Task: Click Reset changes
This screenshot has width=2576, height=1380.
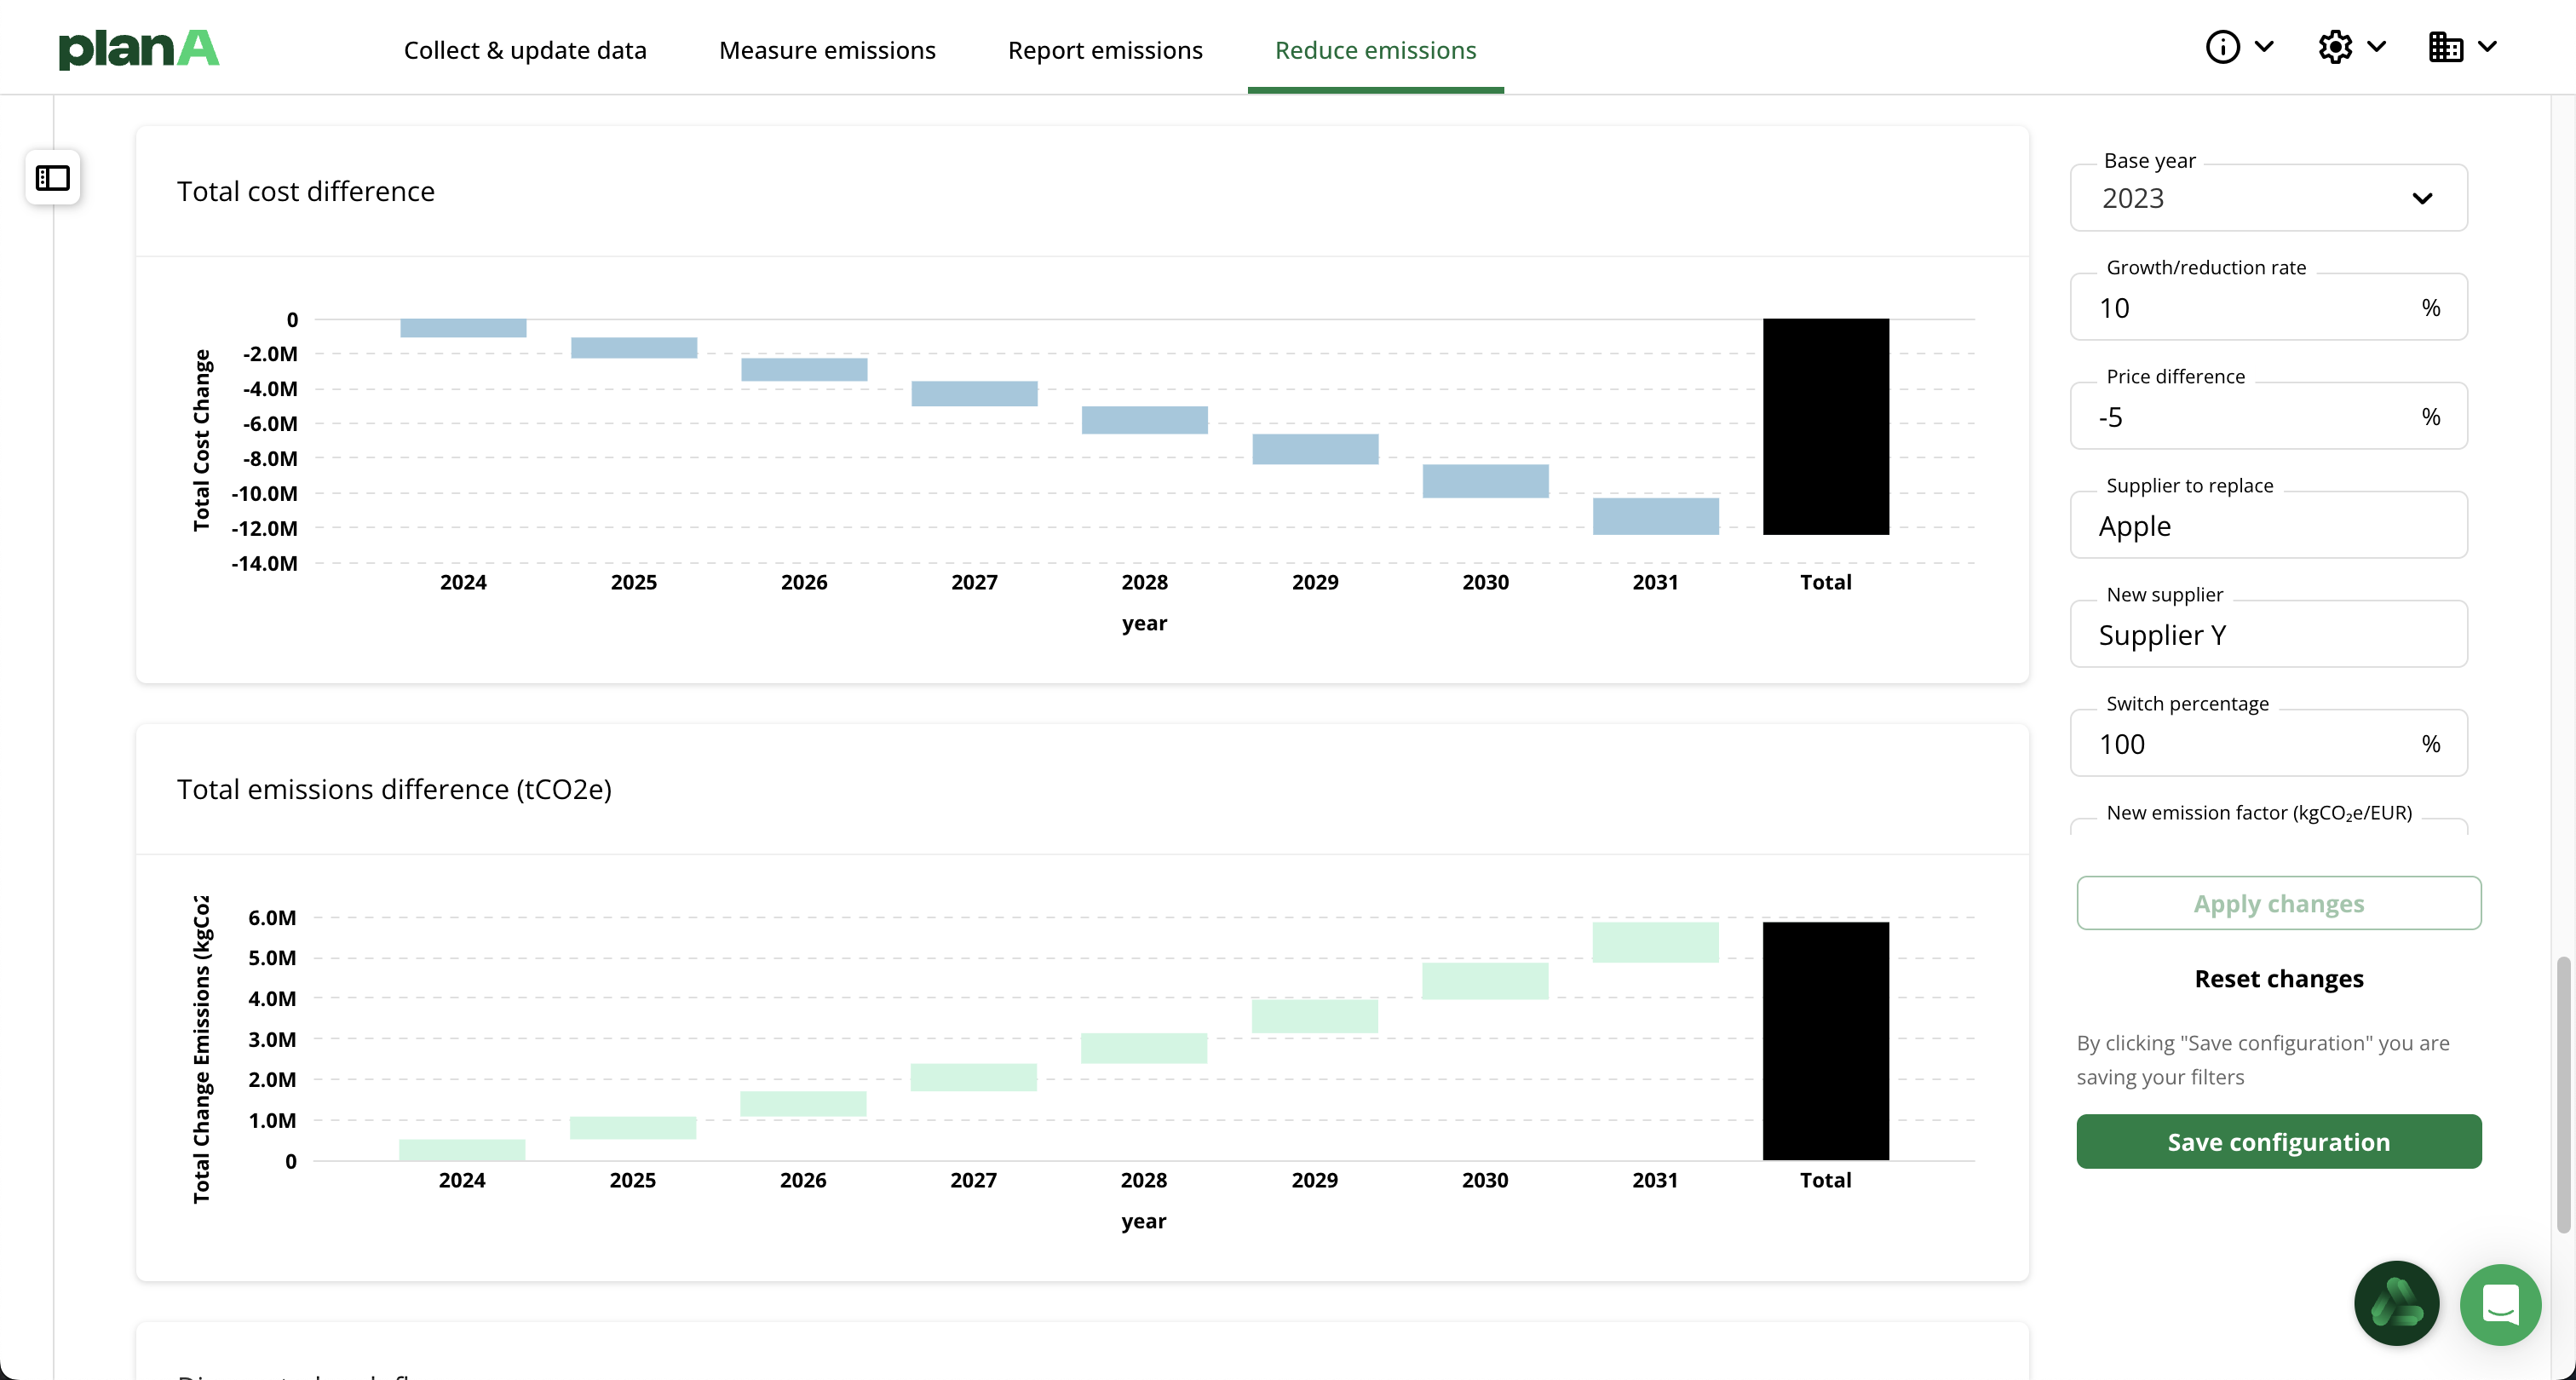Action: [x=2278, y=978]
